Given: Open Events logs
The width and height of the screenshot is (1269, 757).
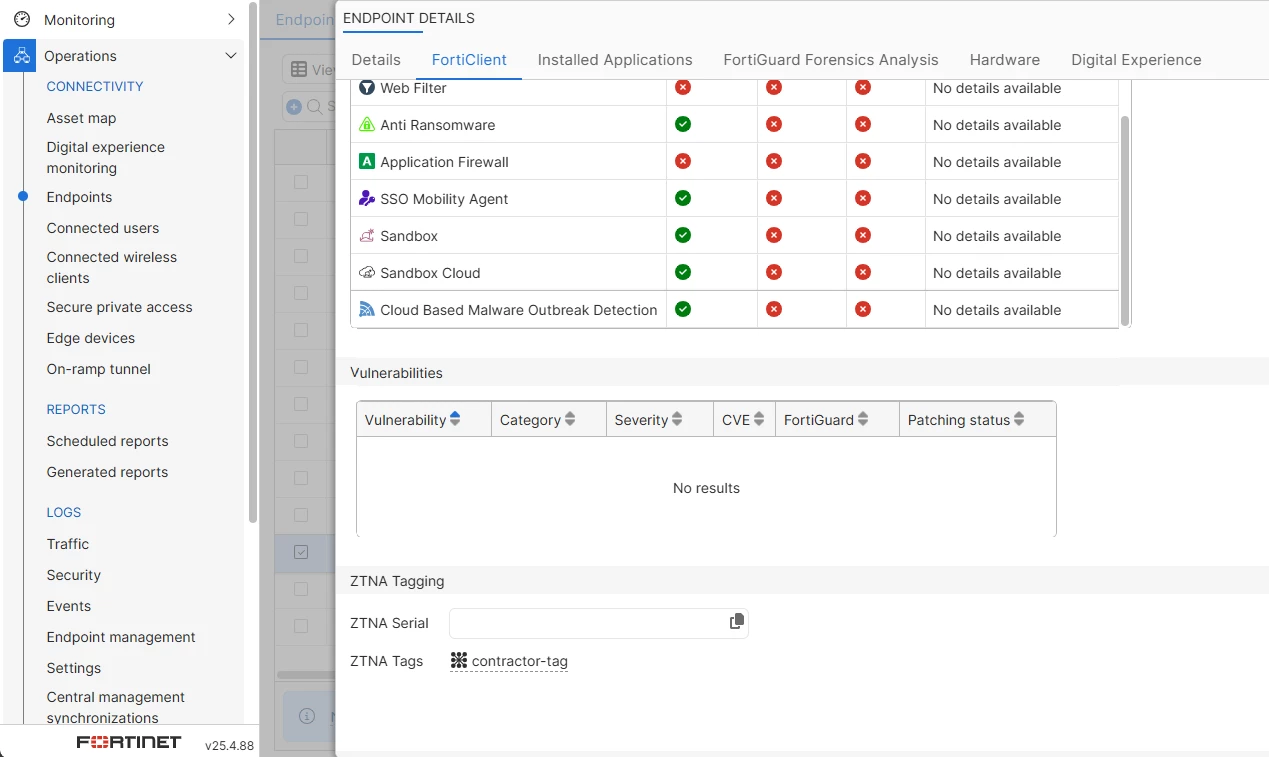Looking at the screenshot, I should pyautogui.click(x=68, y=606).
